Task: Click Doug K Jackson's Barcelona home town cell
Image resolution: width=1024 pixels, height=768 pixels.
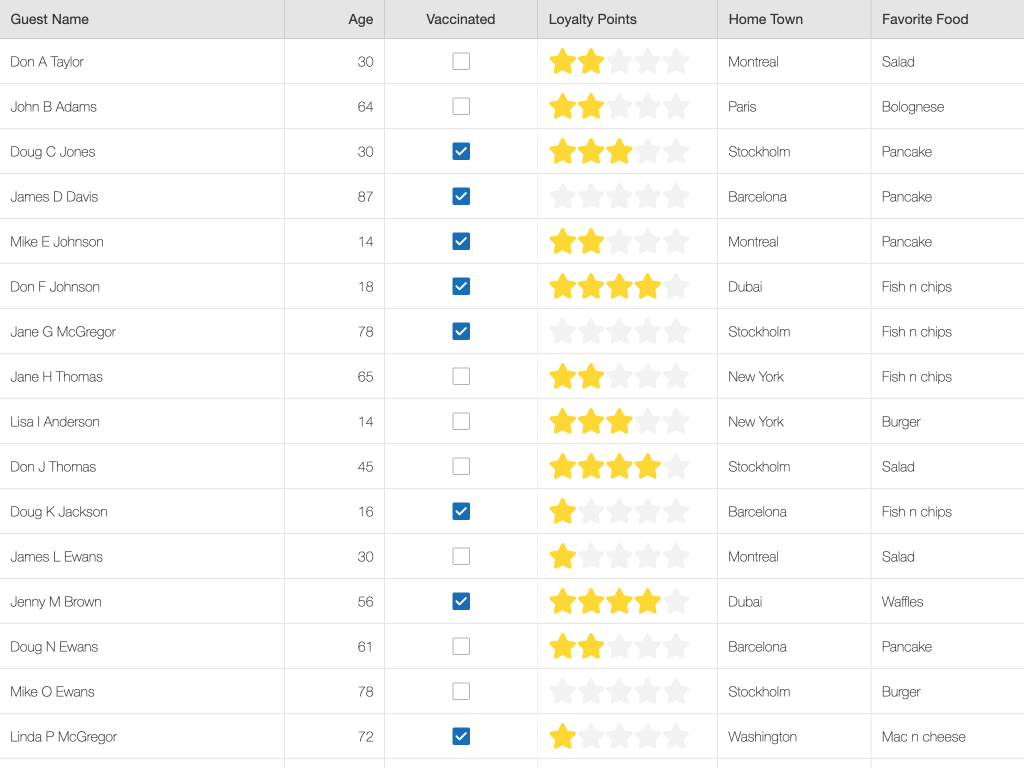Action: click(757, 512)
